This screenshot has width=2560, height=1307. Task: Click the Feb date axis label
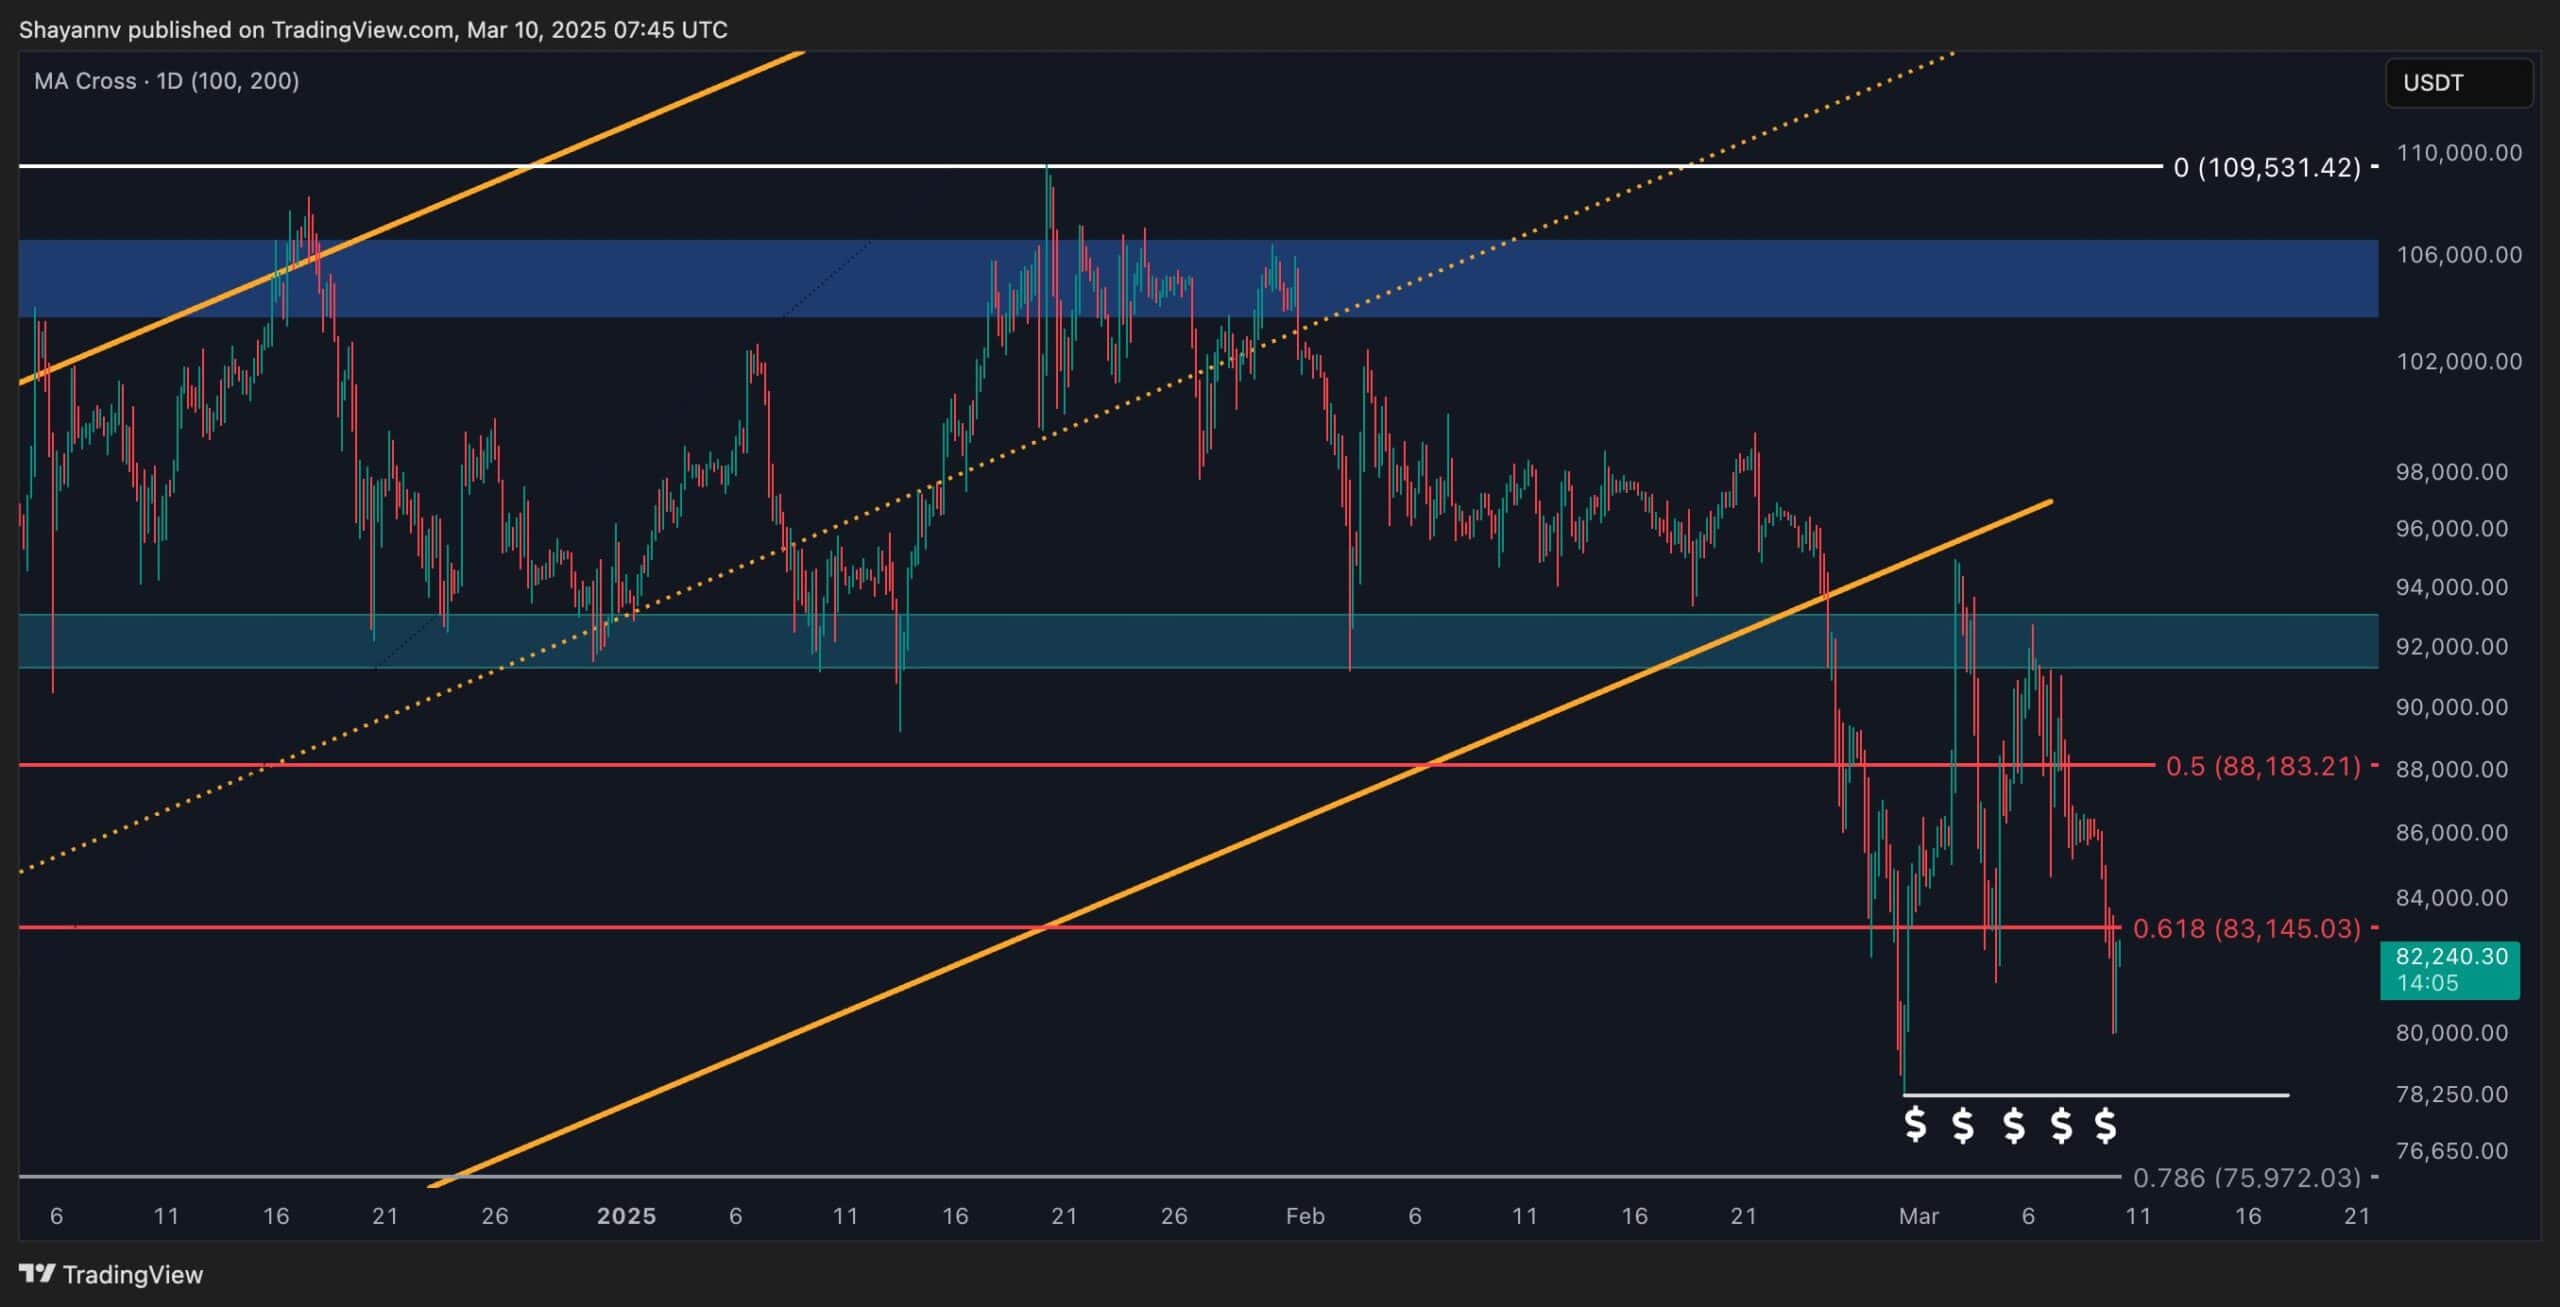(1305, 1216)
